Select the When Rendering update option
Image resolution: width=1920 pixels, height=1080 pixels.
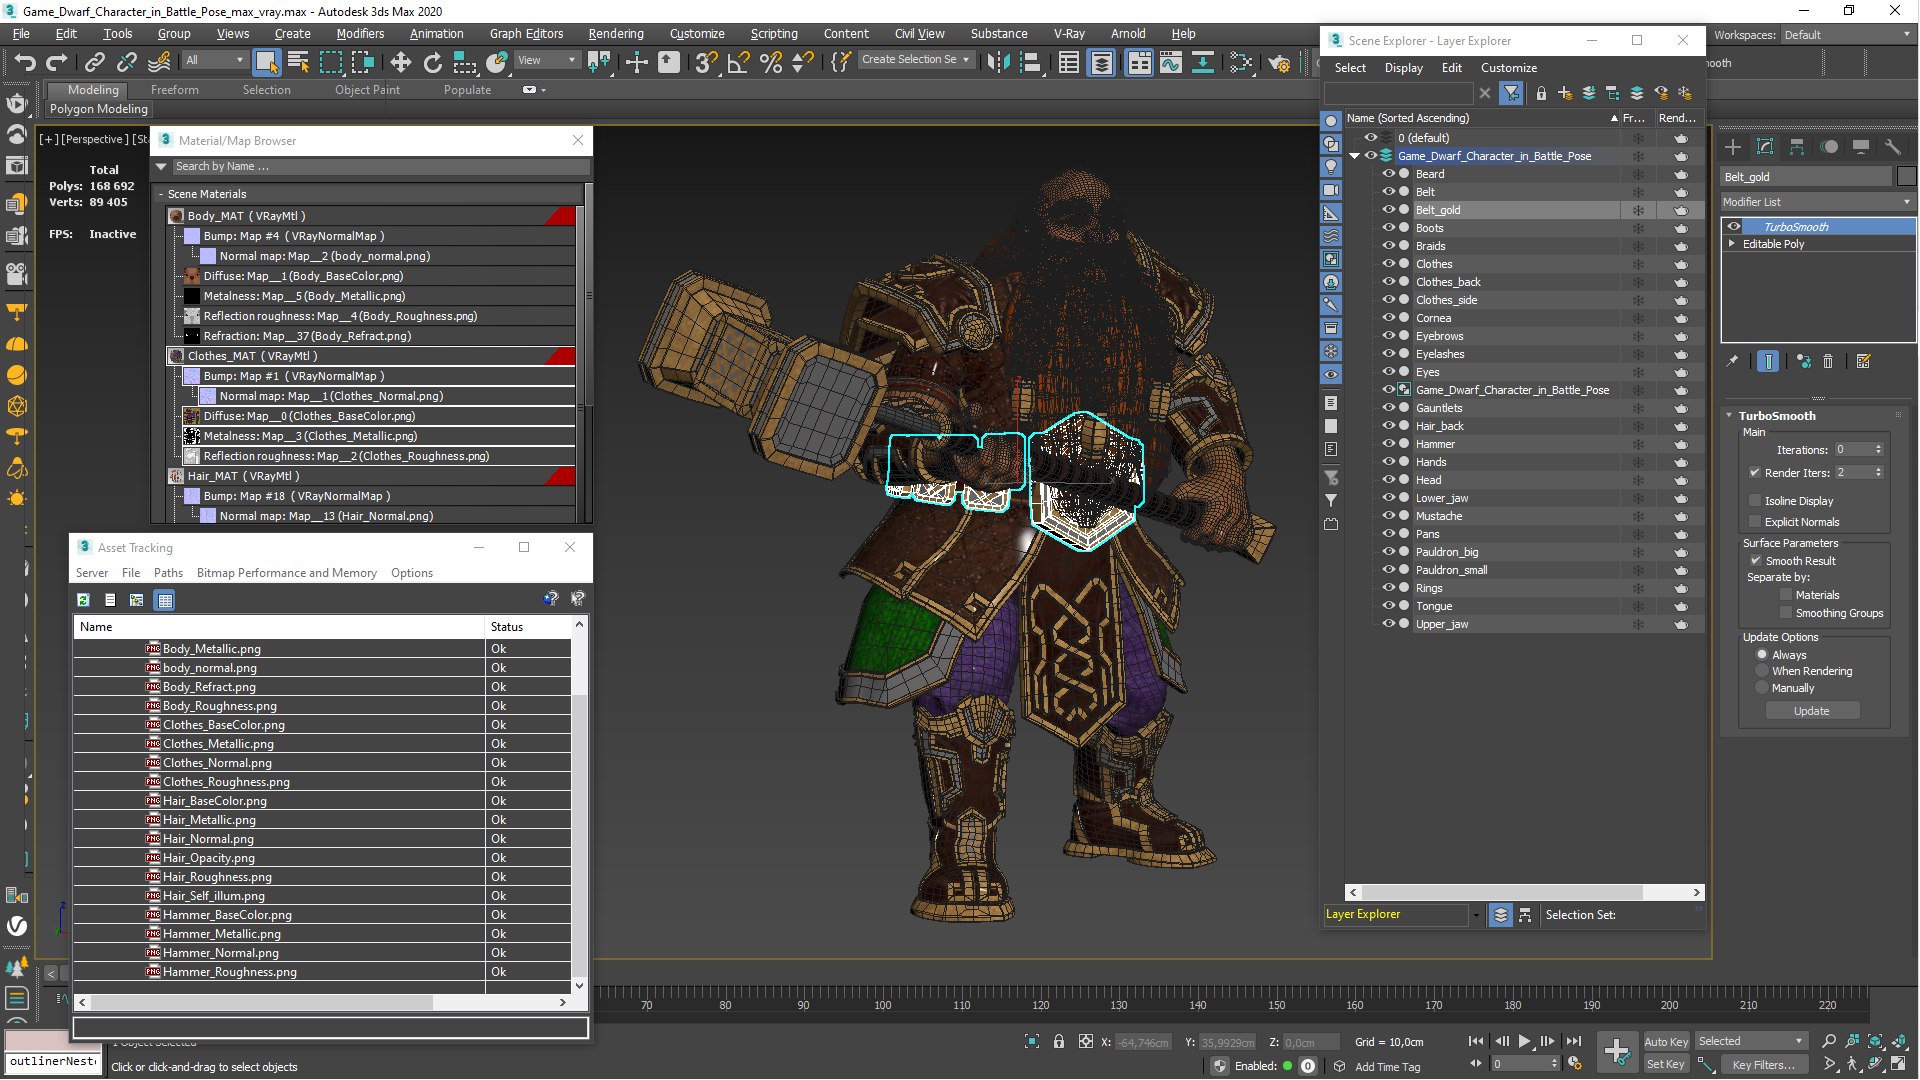[1762, 671]
